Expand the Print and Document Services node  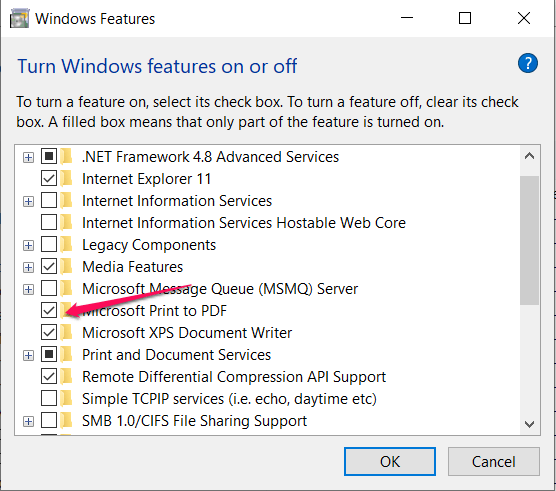pyautogui.click(x=28, y=355)
